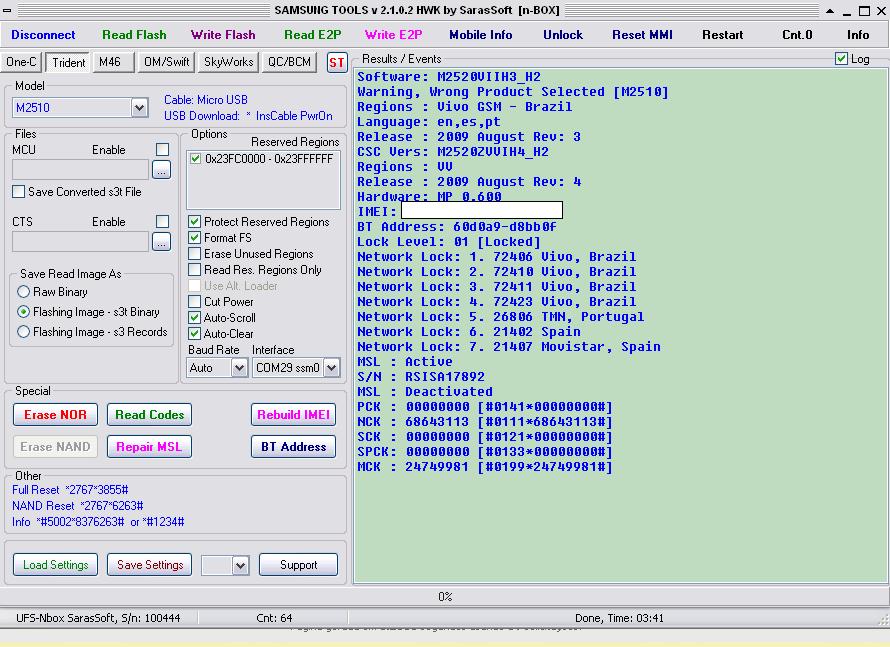The height and width of the screenshot is (647, 890).
Task: Click the Read Codes button
Action: pos(149,415)
